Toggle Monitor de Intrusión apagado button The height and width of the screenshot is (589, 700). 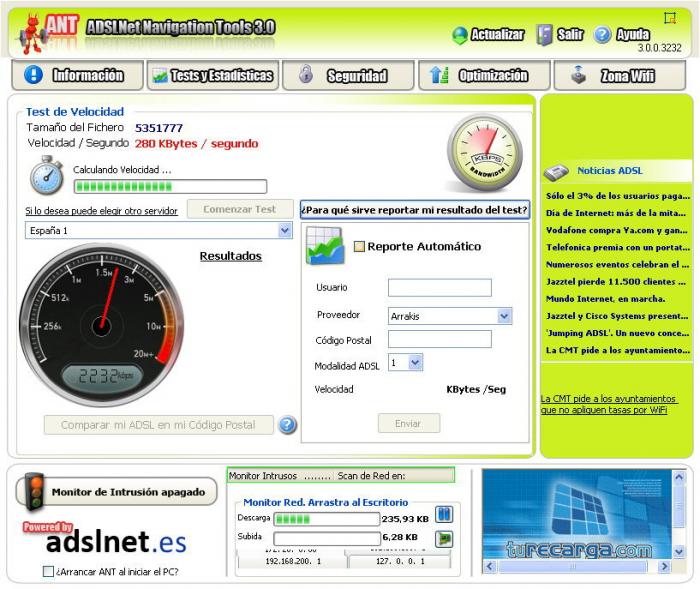coord(117,492)
